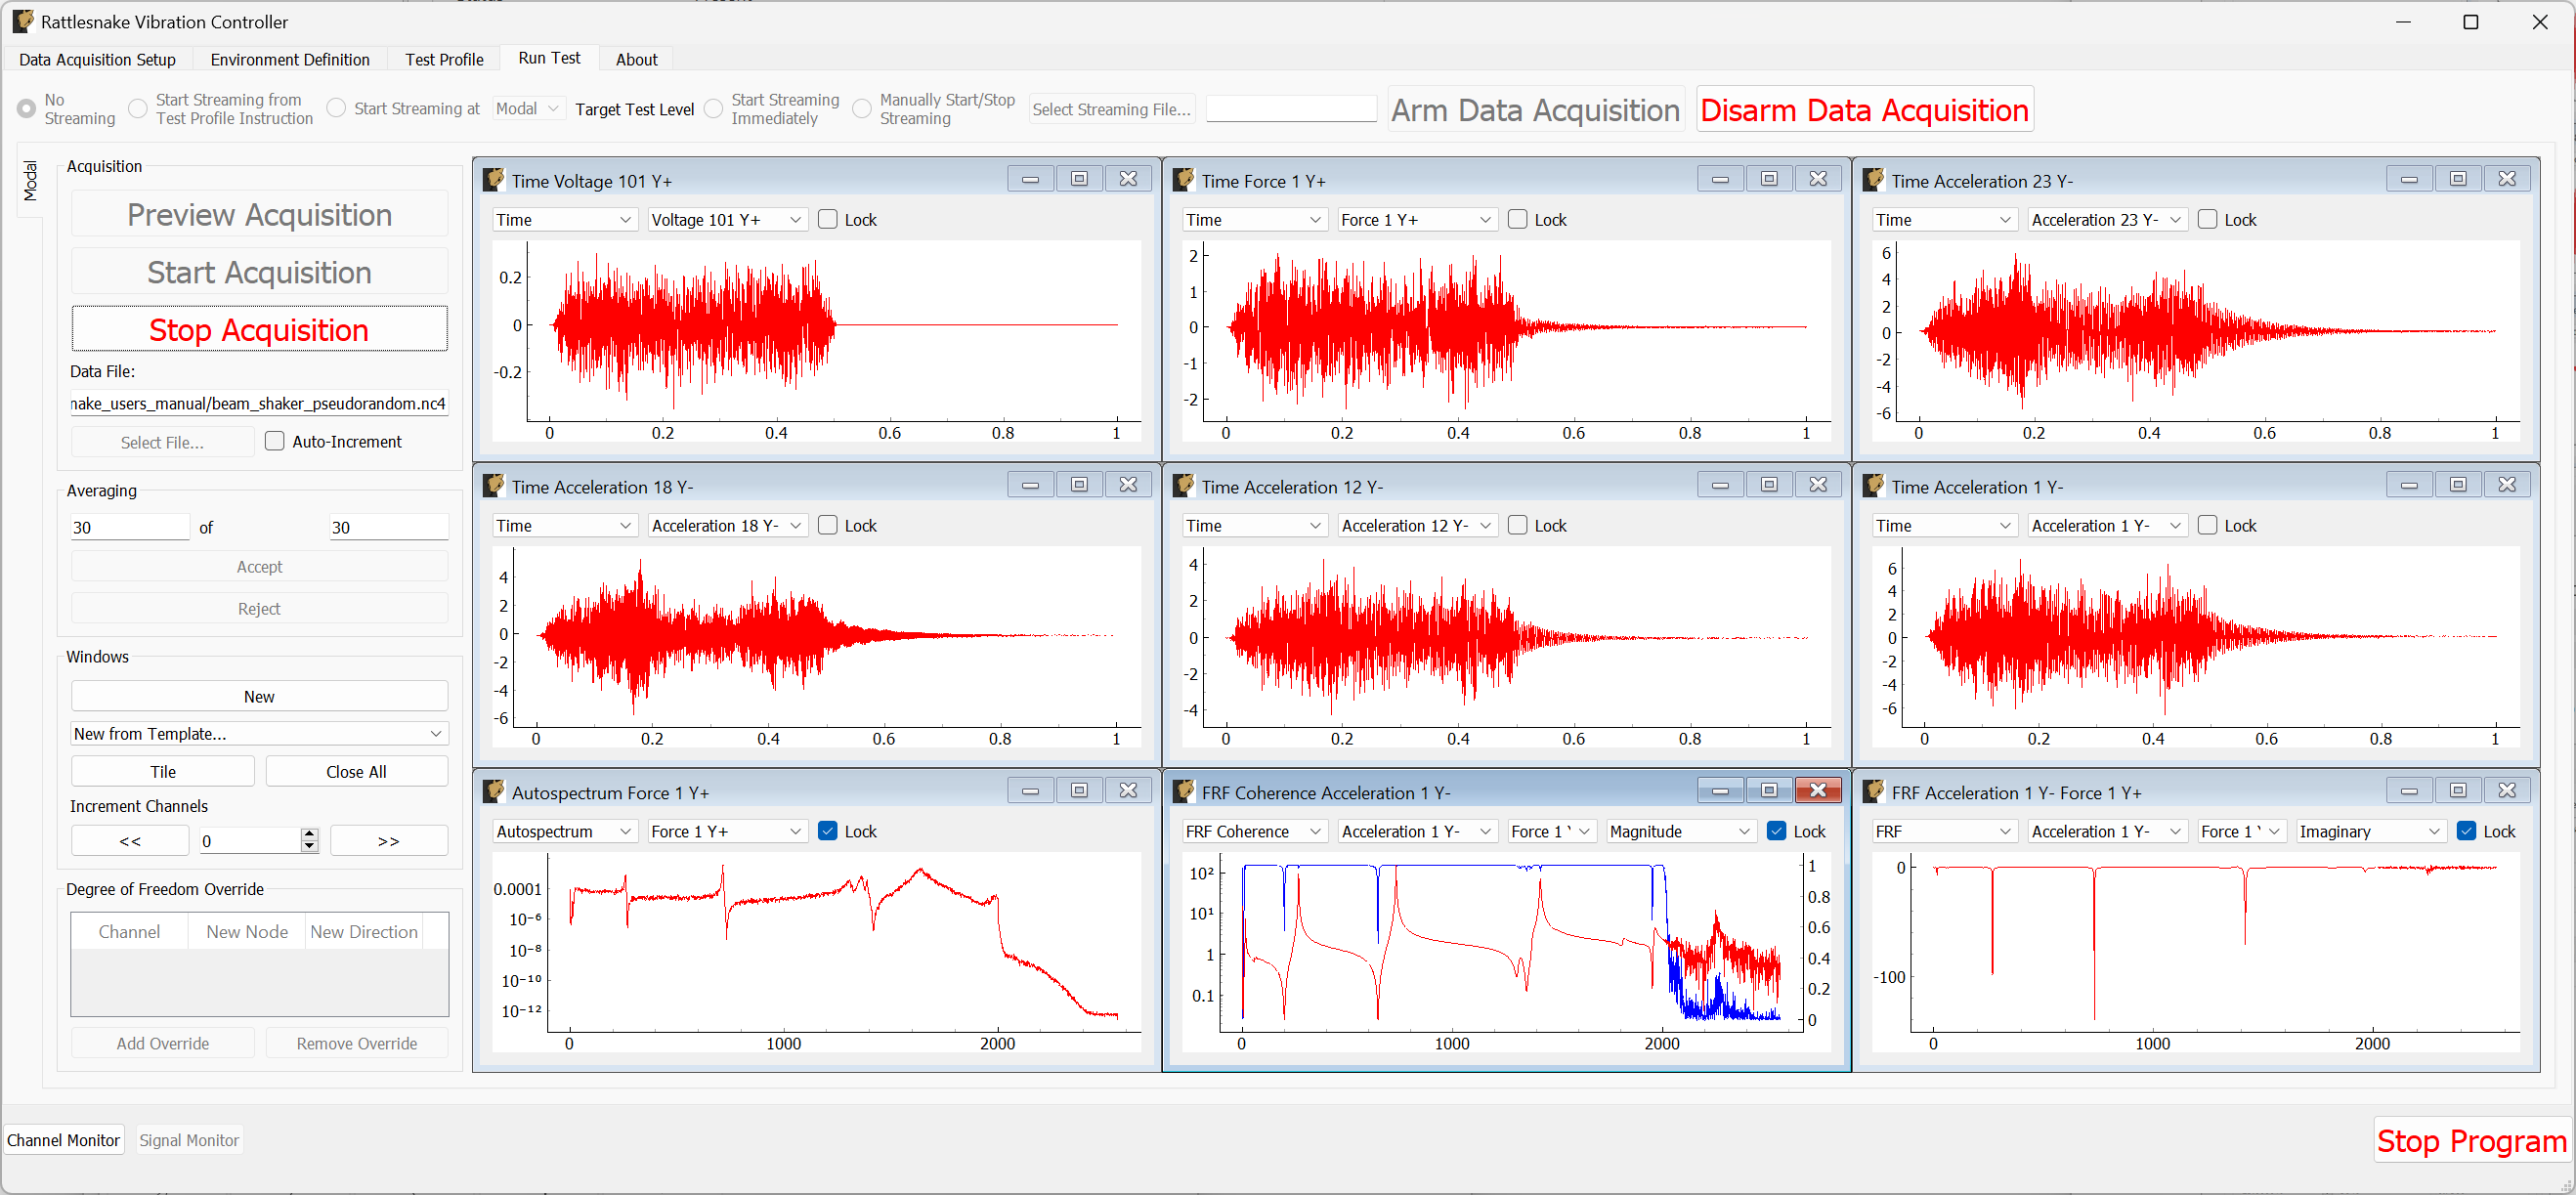
Task: Minimize the Time Force 1 Y+ plot window
Action: 1720,178
